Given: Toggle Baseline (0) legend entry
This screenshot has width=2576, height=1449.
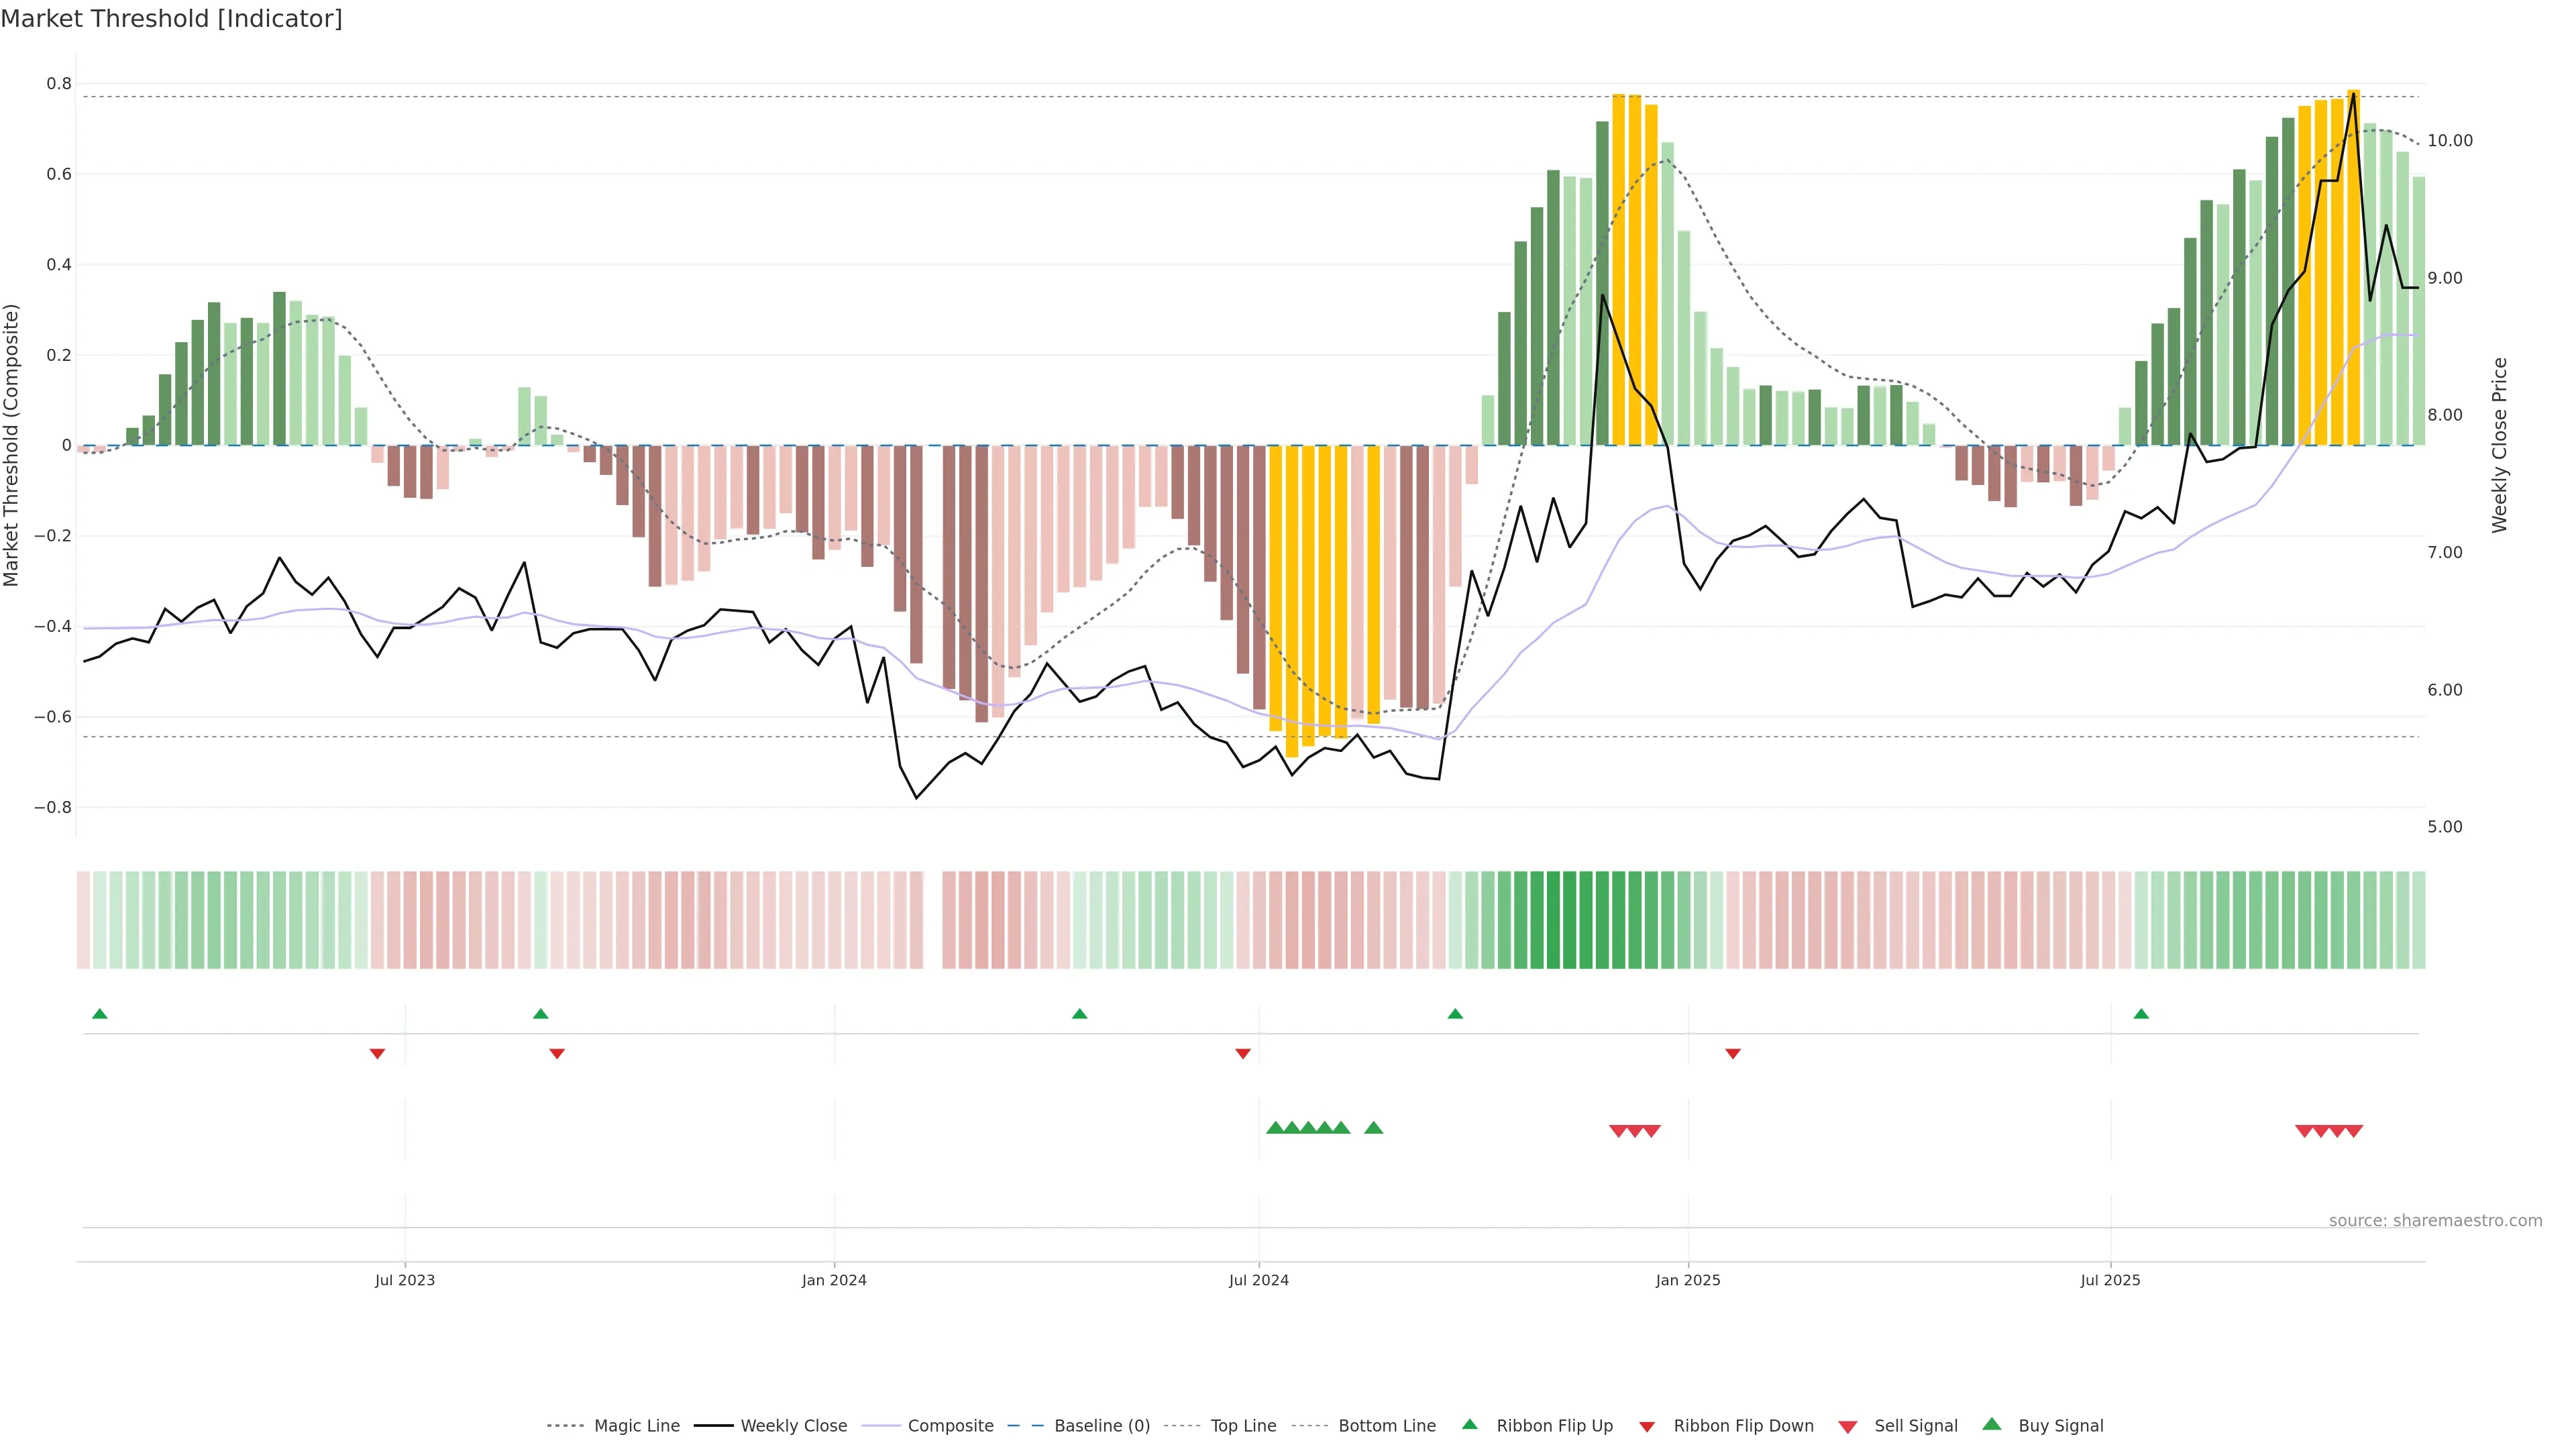Looking at the screenshot, I should [x=1101, y=1426].
